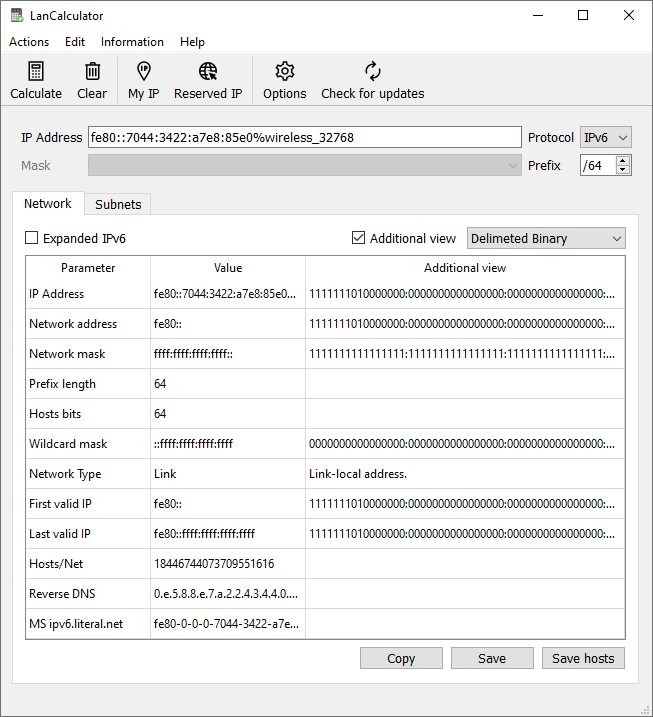Click the Copy button
The height and width of the screenshot is (717, 653).
click(x=401, y=658)
